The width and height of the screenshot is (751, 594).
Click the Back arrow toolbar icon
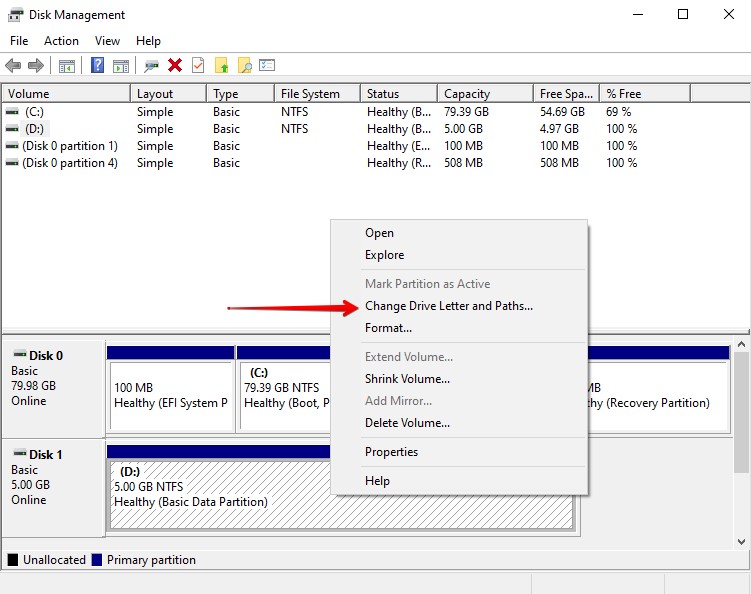tap(13, 65)
